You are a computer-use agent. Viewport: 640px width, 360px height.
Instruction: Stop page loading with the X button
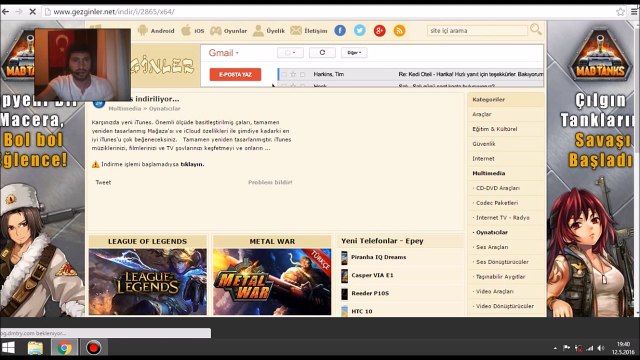coord(33,12)
